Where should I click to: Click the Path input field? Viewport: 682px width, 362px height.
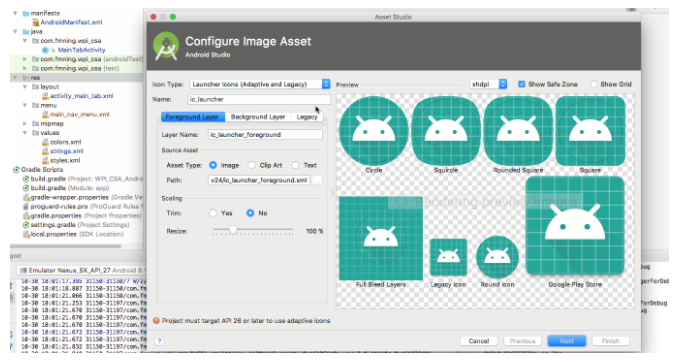click(x=259, y=180)
